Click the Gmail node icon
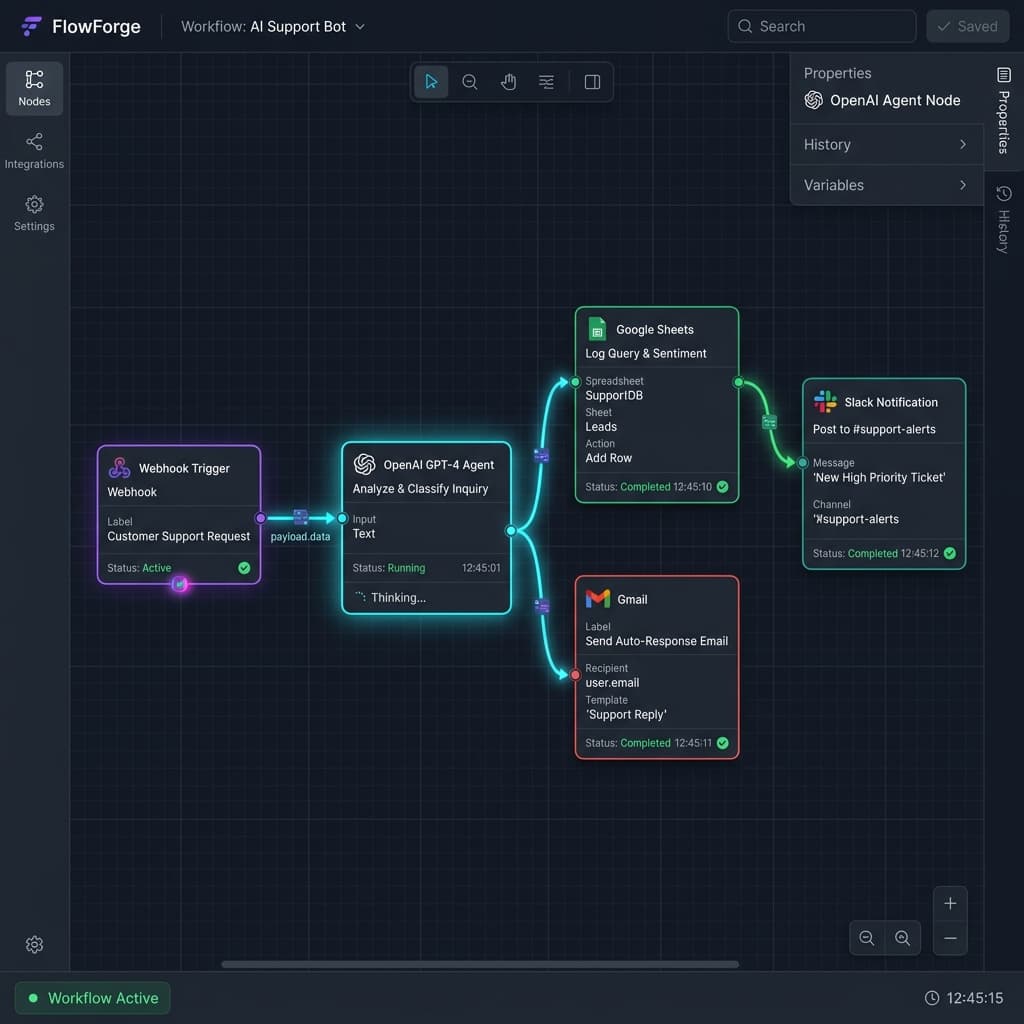This screenshot has width=1024, height=1024. point(598,598)
